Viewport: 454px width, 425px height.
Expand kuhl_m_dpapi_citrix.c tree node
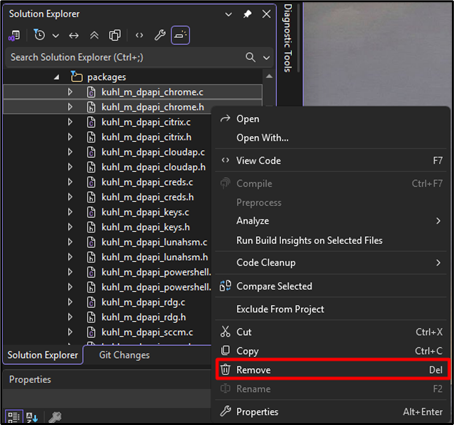[x=70, y=122]
